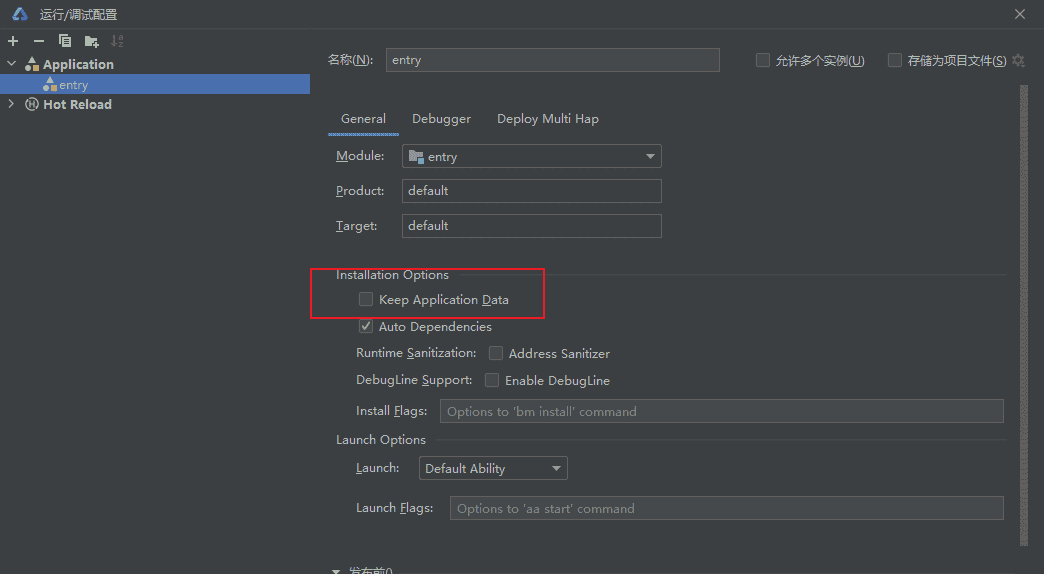Click the Install Flags input field
The image size is (1044, 574).
(721, 411)
